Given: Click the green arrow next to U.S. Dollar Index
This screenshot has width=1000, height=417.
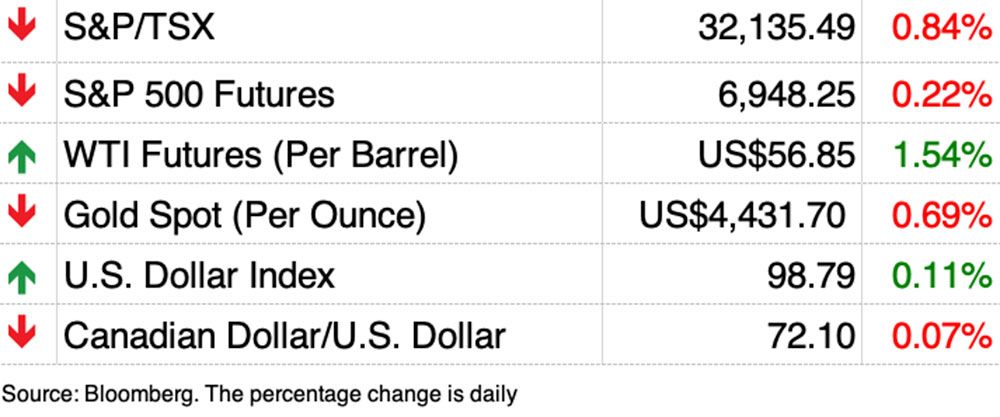Looking at the screenshot, I should pos(21,275).
